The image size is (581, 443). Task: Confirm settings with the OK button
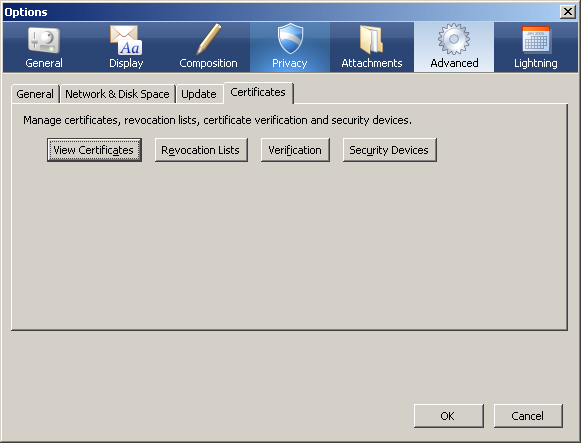448,416
